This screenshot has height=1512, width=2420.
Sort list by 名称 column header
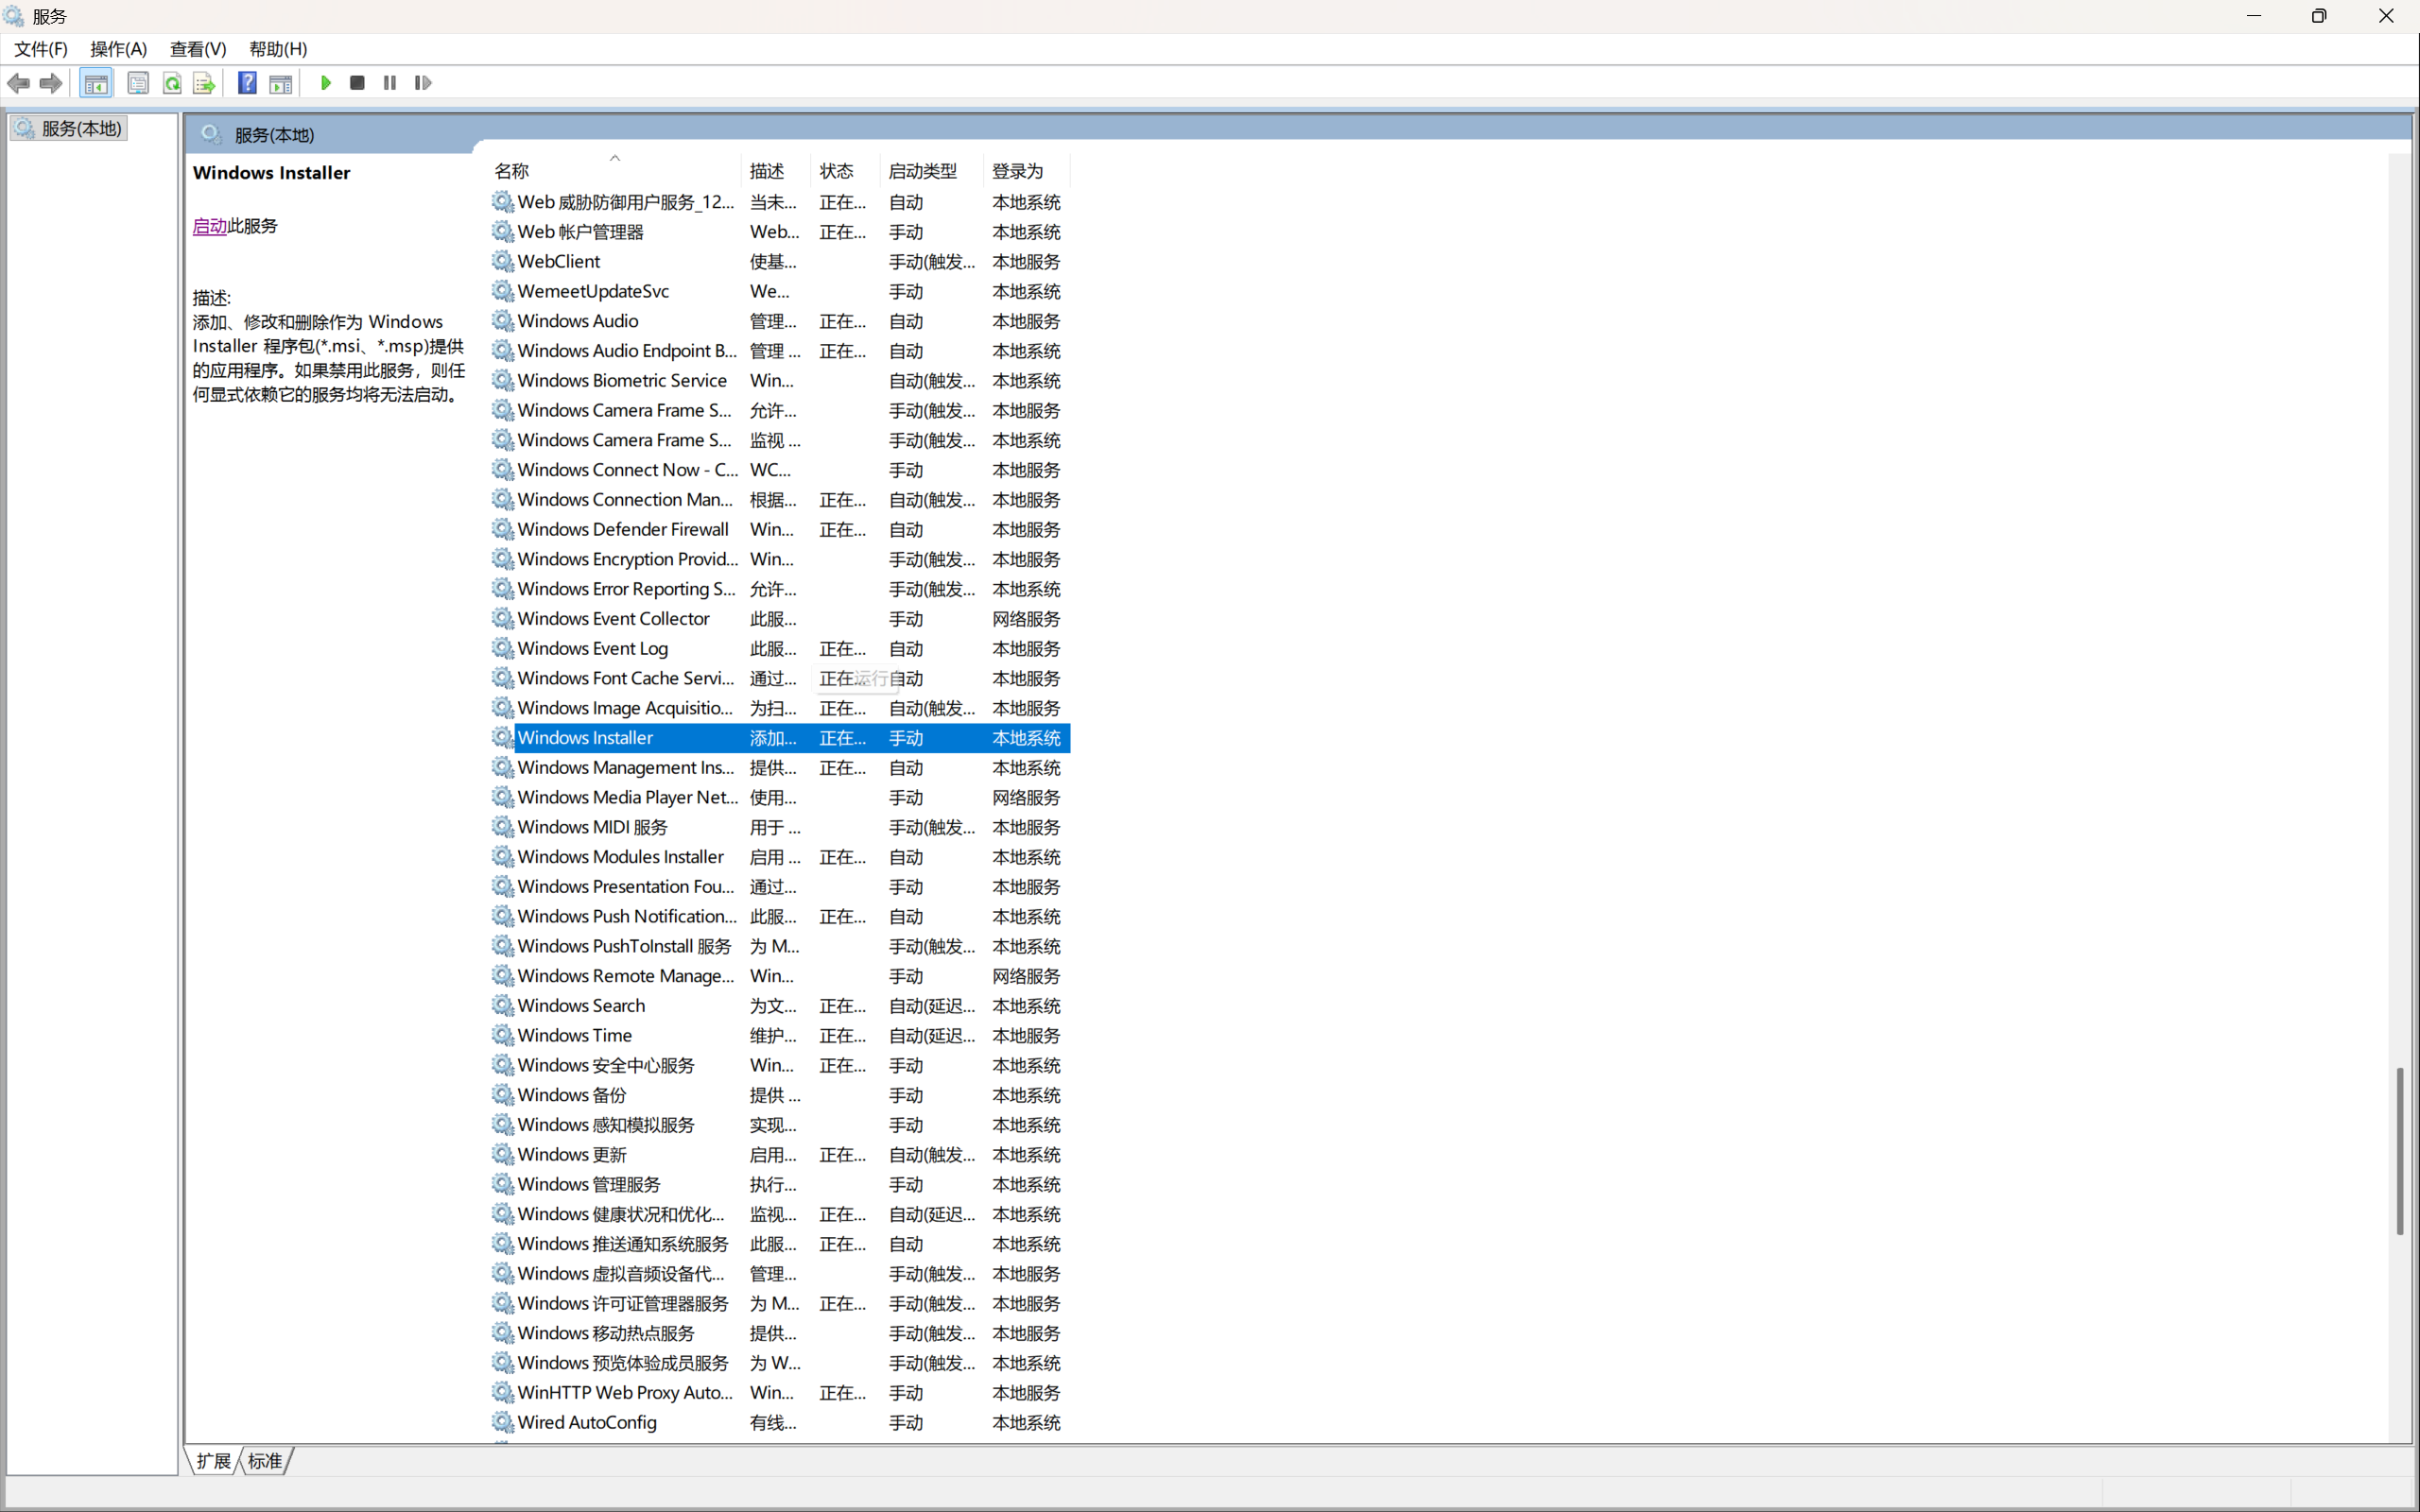tap(512, 171)
